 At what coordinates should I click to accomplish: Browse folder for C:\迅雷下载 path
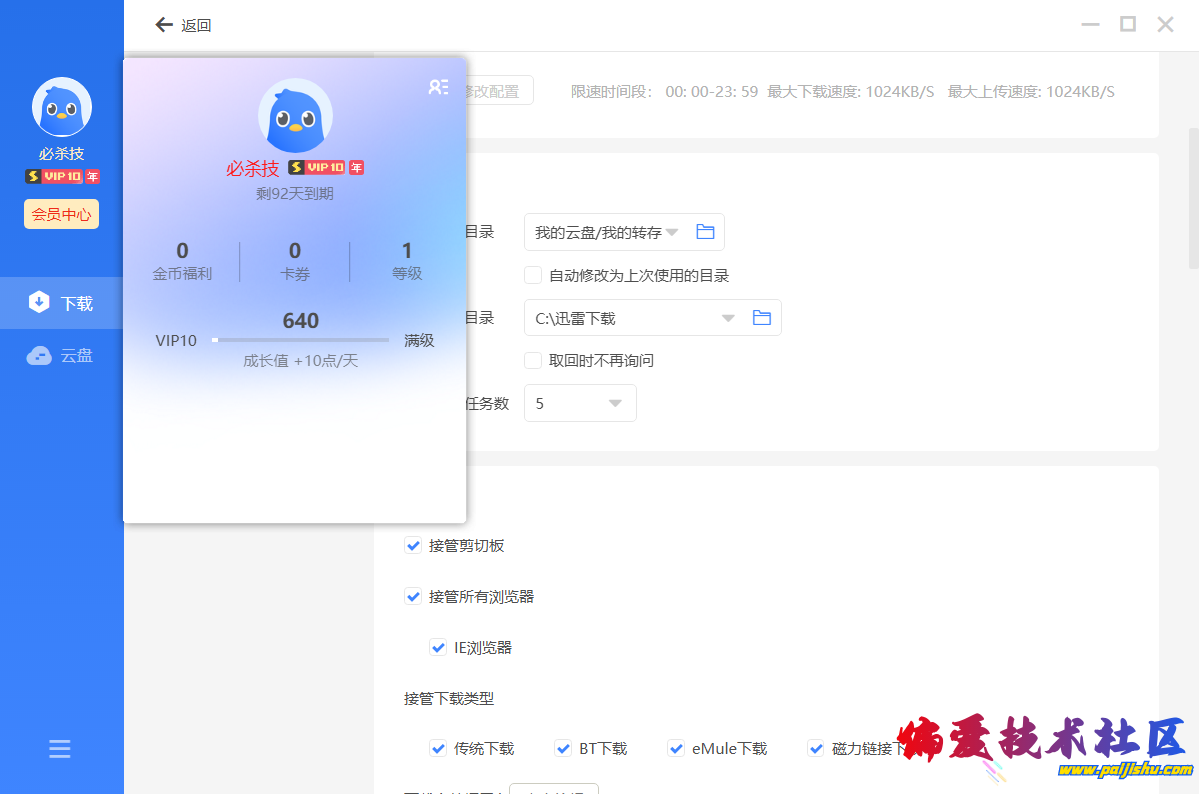click(762, 318)
